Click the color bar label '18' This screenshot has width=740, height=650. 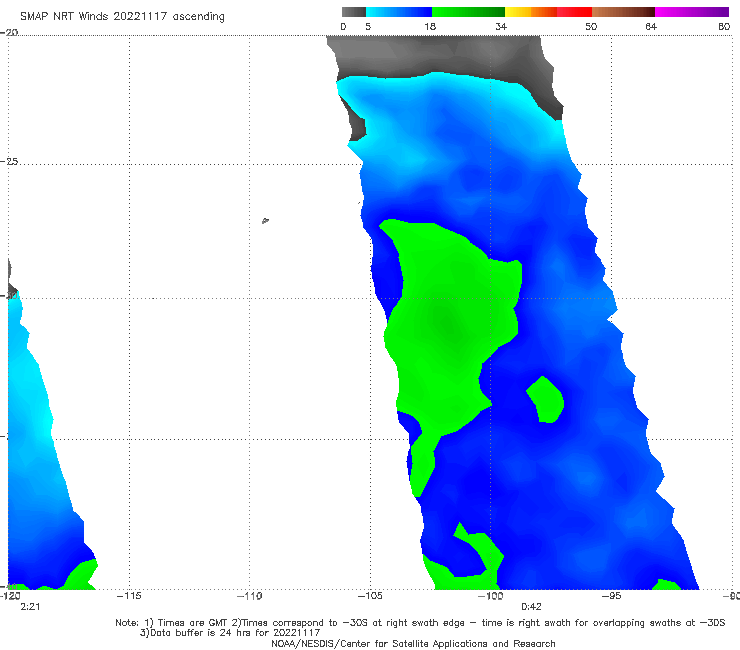point(430,27)
